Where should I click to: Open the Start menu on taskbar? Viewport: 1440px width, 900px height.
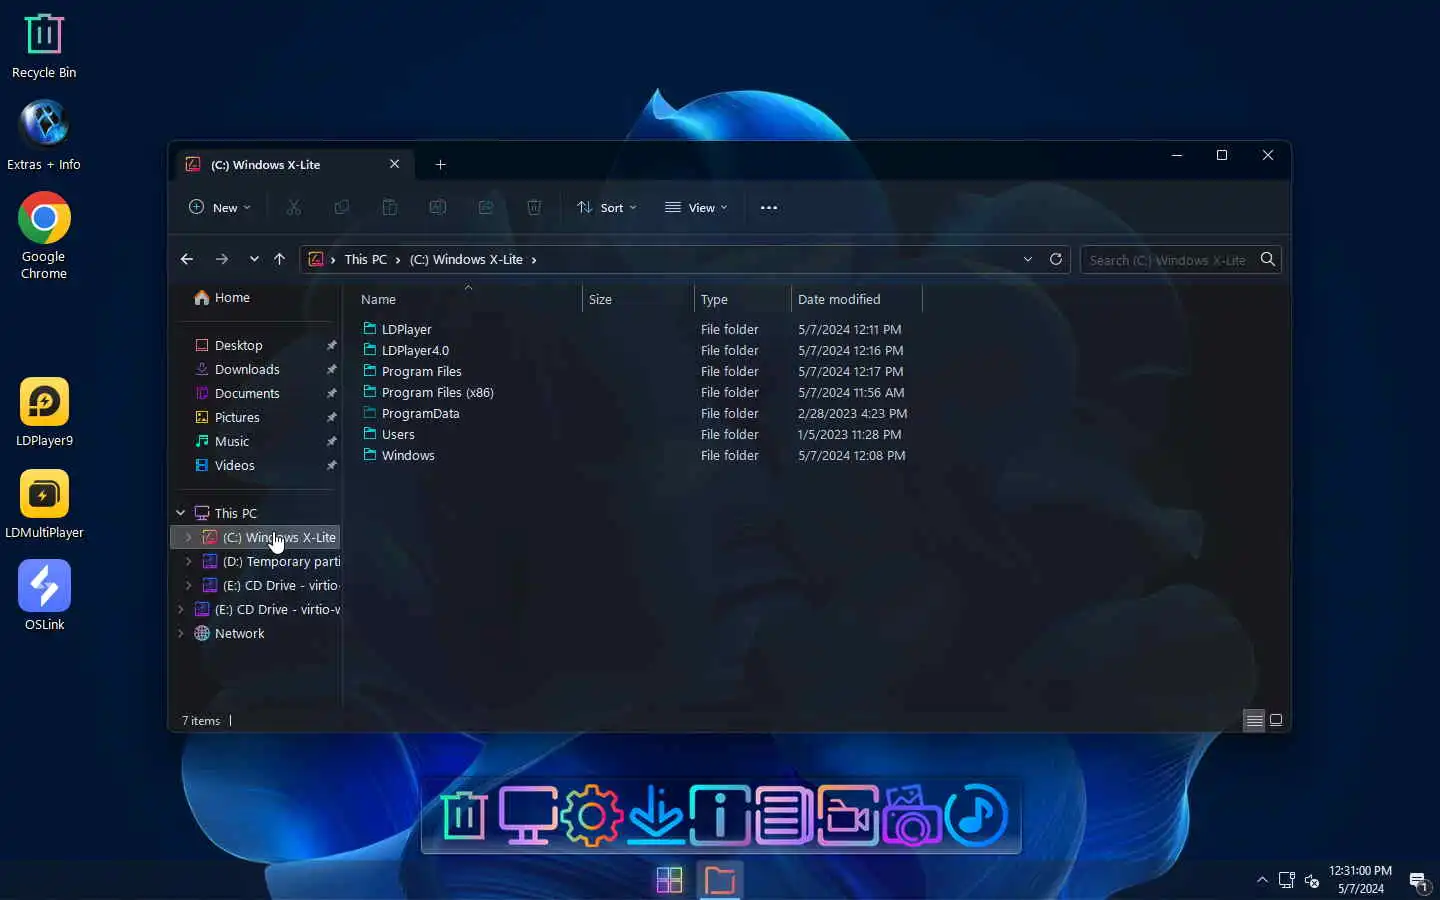click(x=669, y=880)
